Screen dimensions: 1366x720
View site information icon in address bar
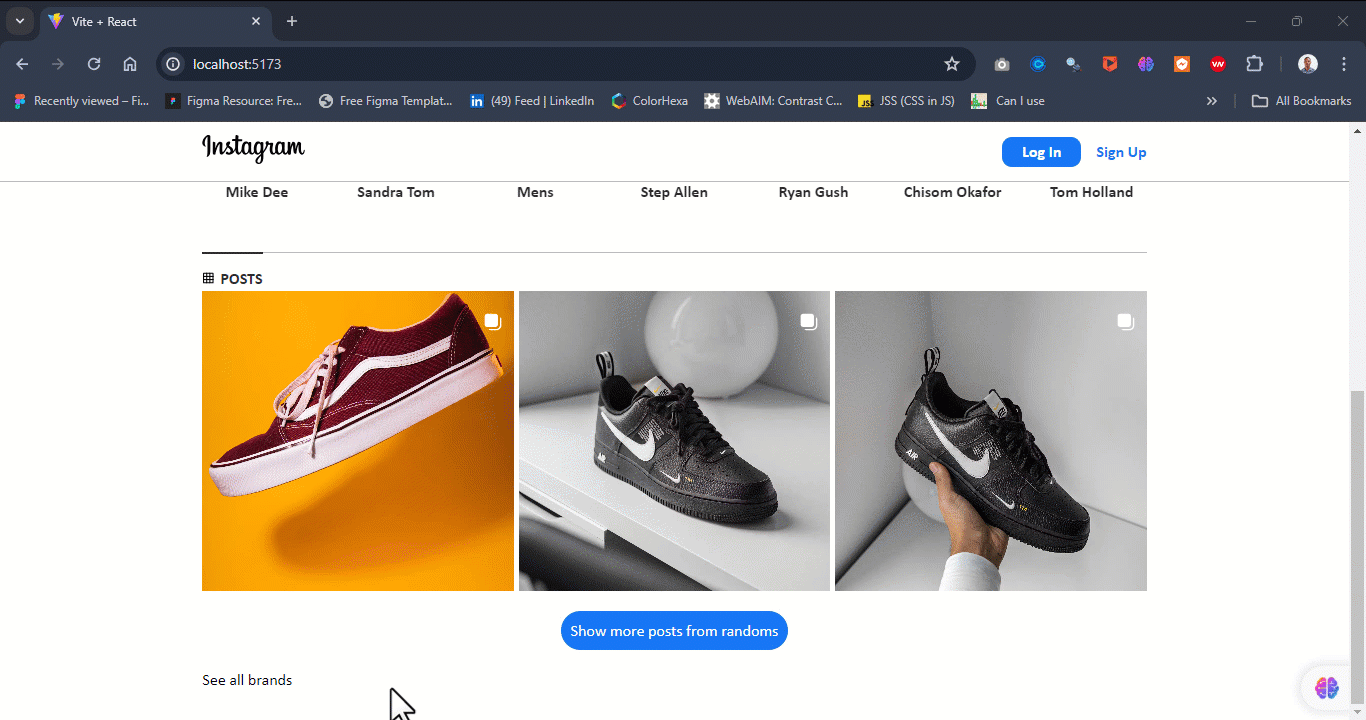click(173, 64)
